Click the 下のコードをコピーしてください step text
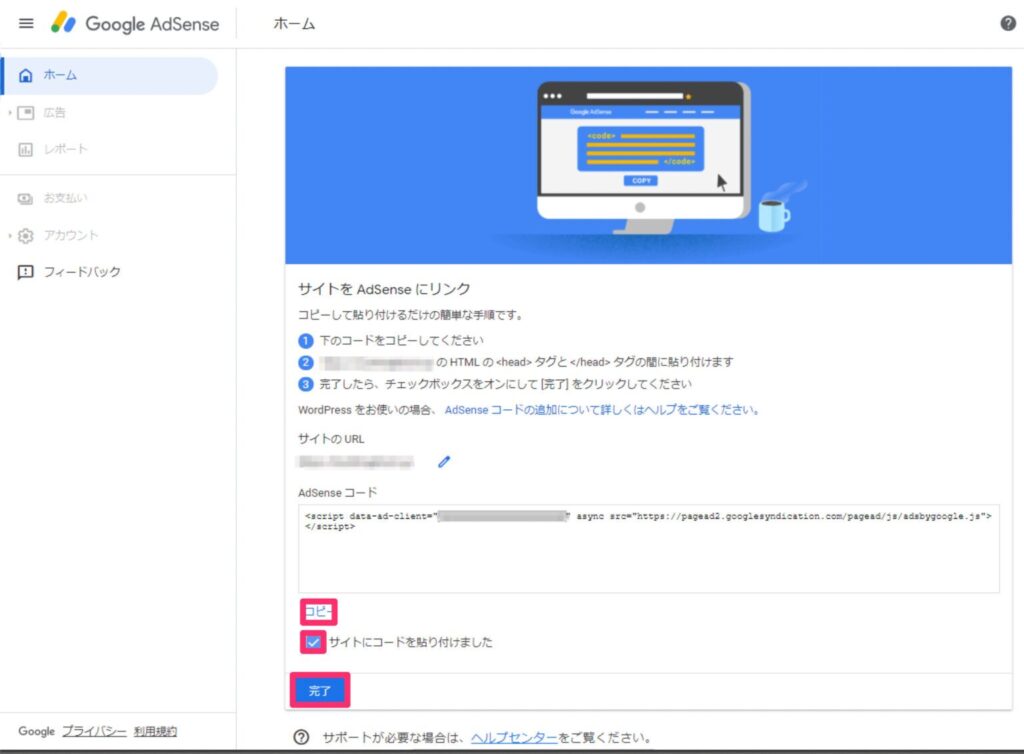 (401, 341)
